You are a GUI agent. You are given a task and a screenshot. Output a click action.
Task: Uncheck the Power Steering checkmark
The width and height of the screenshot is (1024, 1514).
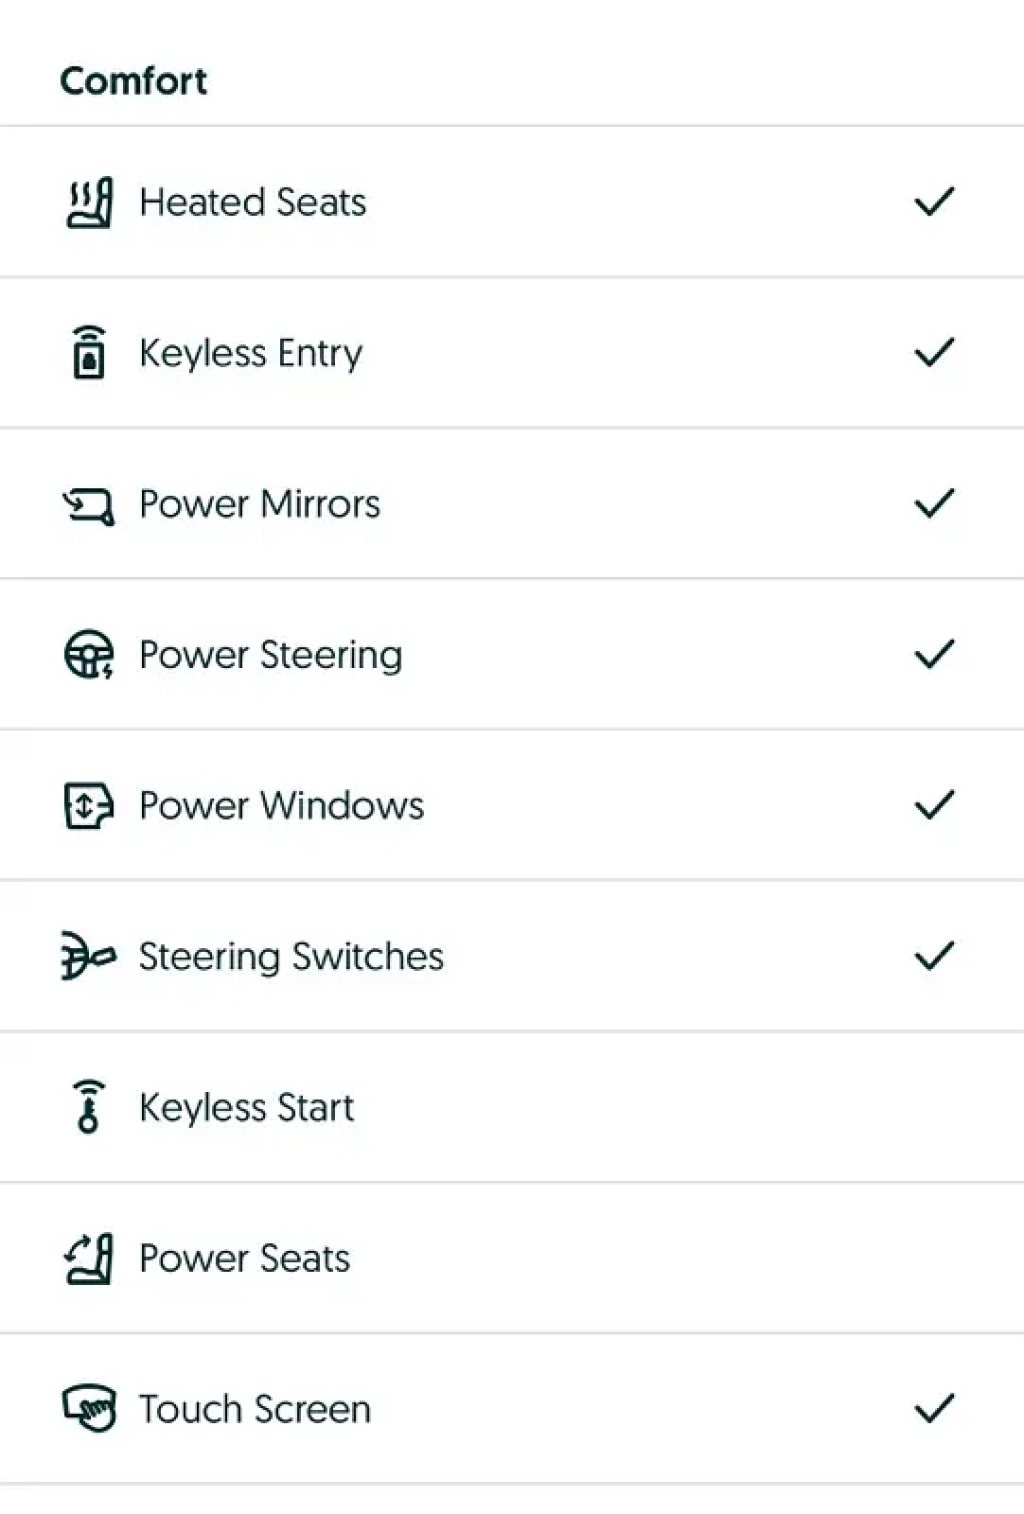coord(934,655)
